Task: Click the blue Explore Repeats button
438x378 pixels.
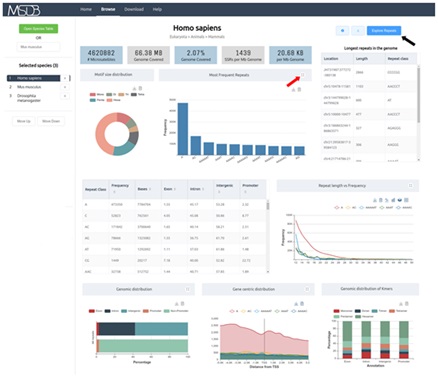Action: 384,31
